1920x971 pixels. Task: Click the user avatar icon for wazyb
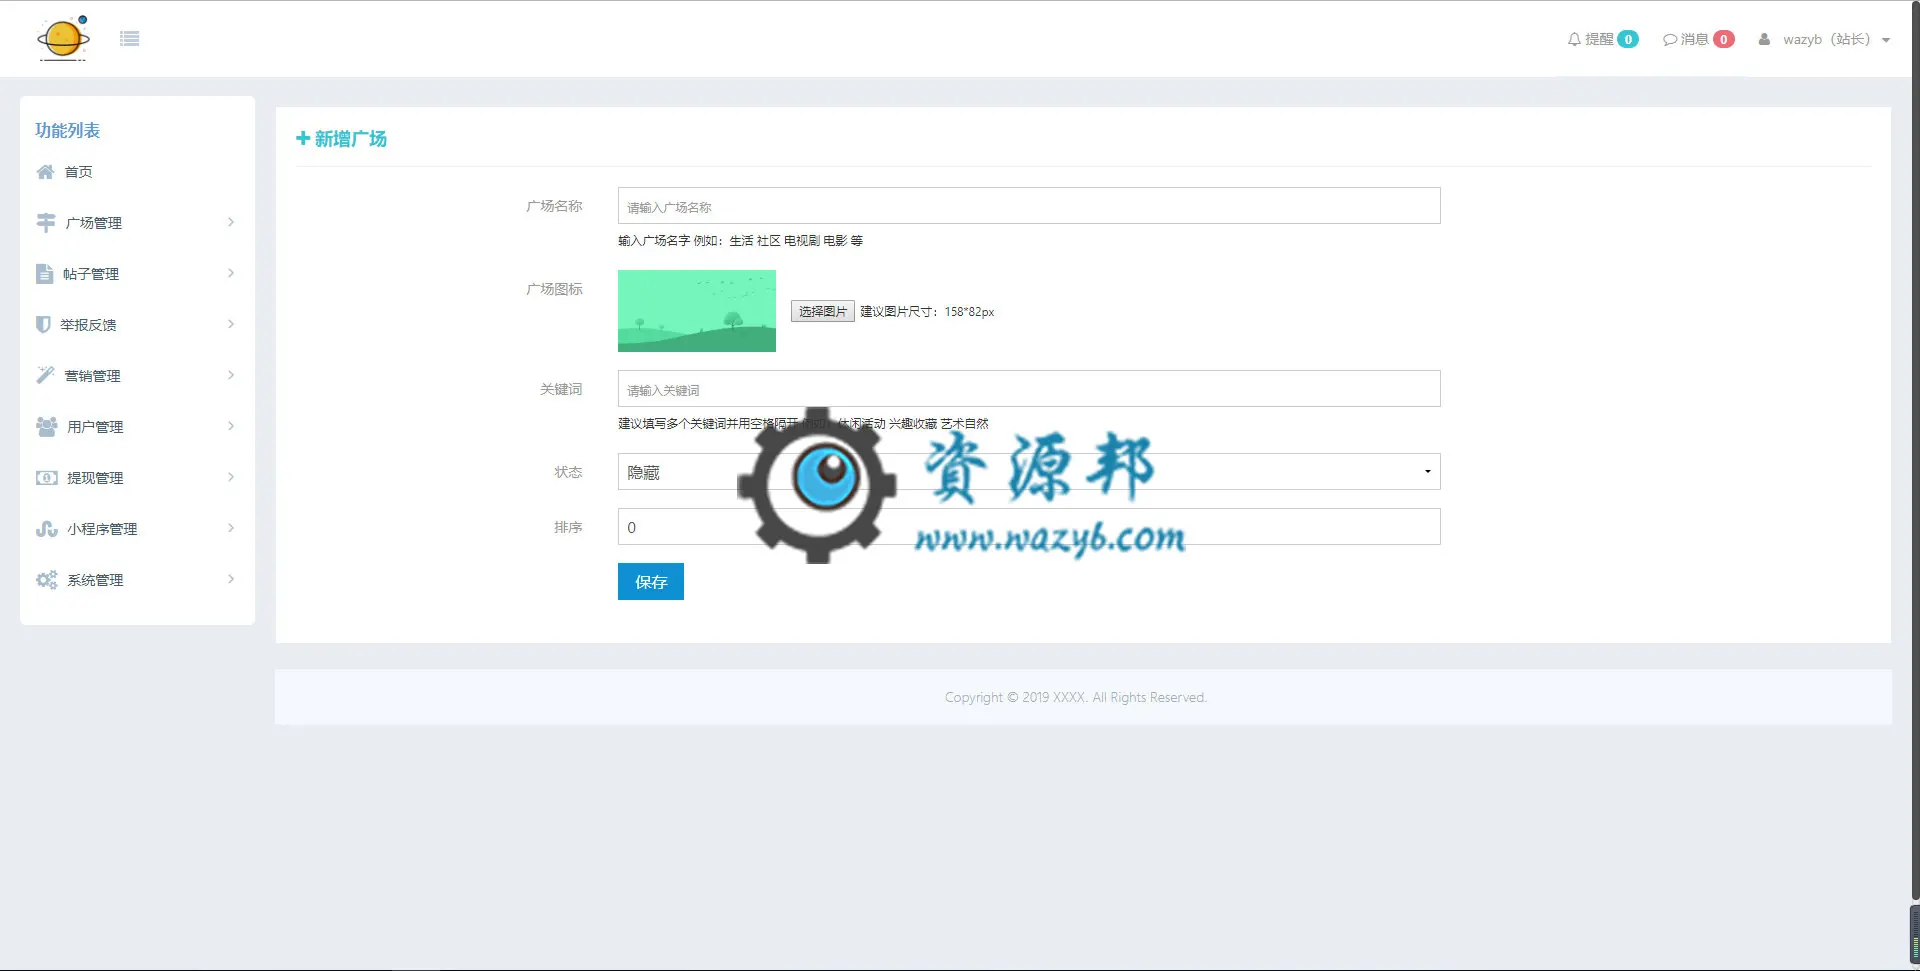click(1764, 39)
